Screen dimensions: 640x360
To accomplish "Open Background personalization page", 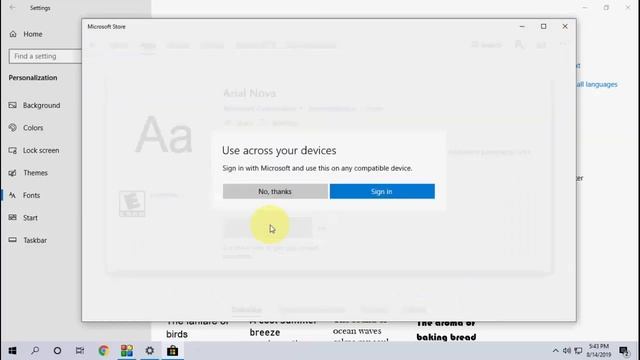I will (x=41, y=105).
